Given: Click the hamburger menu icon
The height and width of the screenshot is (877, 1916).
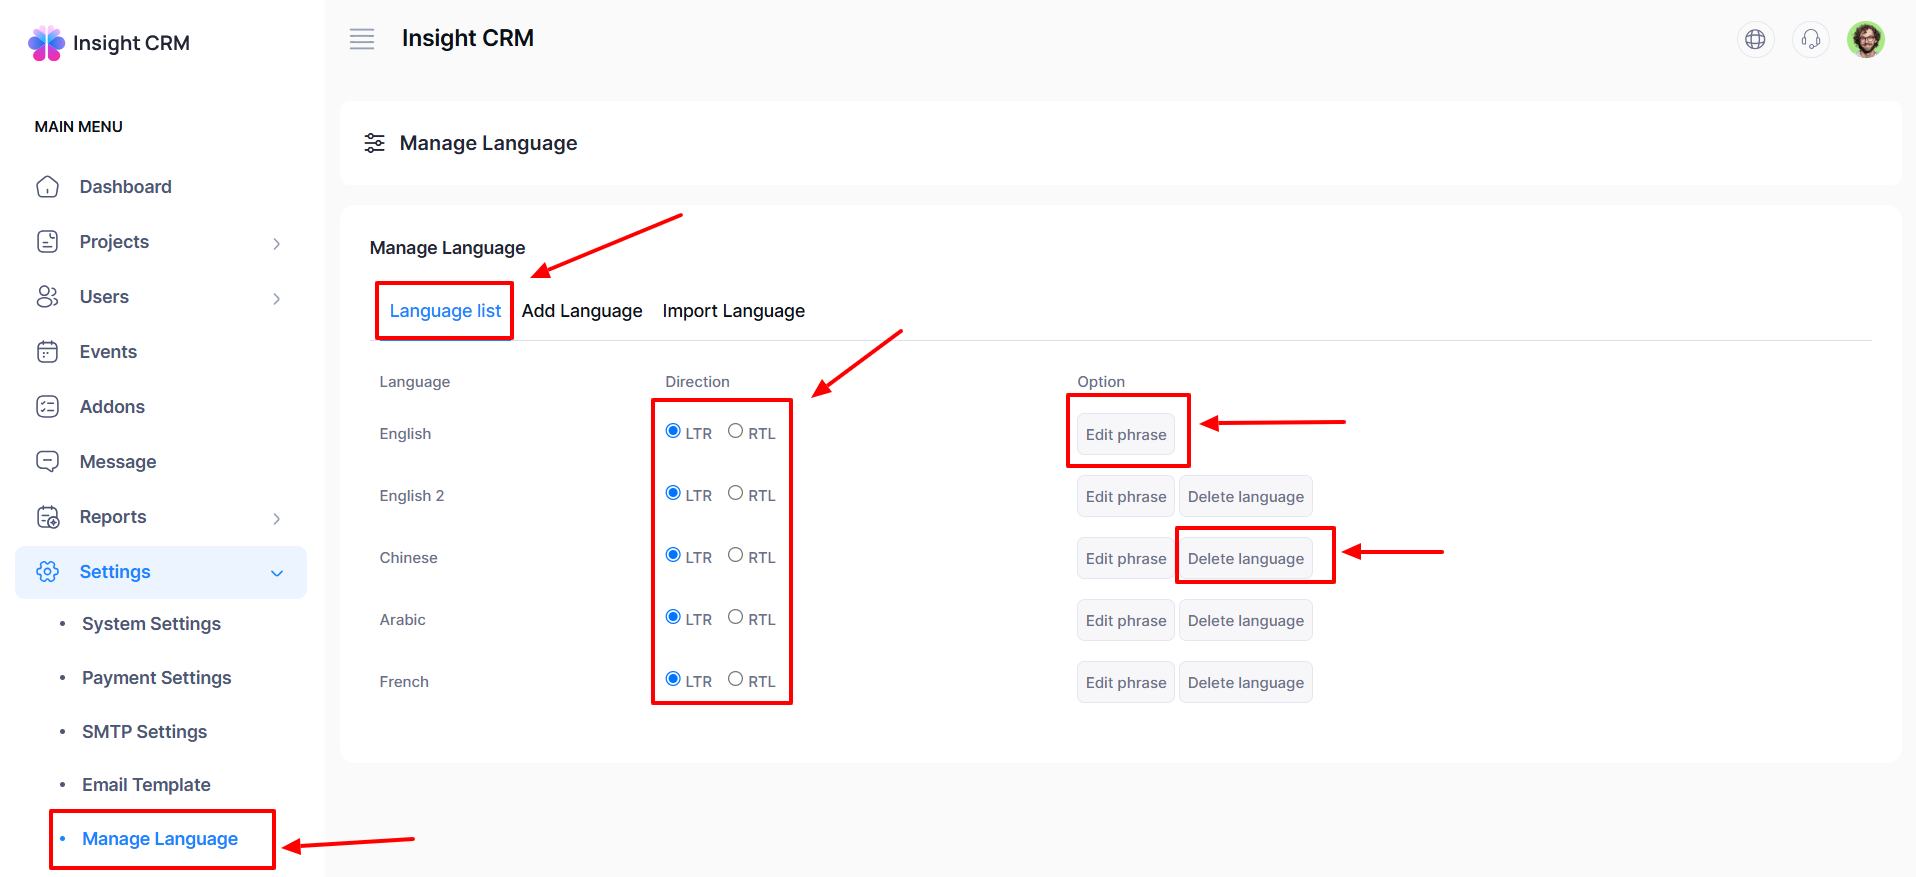Looking at the screenshot, I should click(362, 39).
